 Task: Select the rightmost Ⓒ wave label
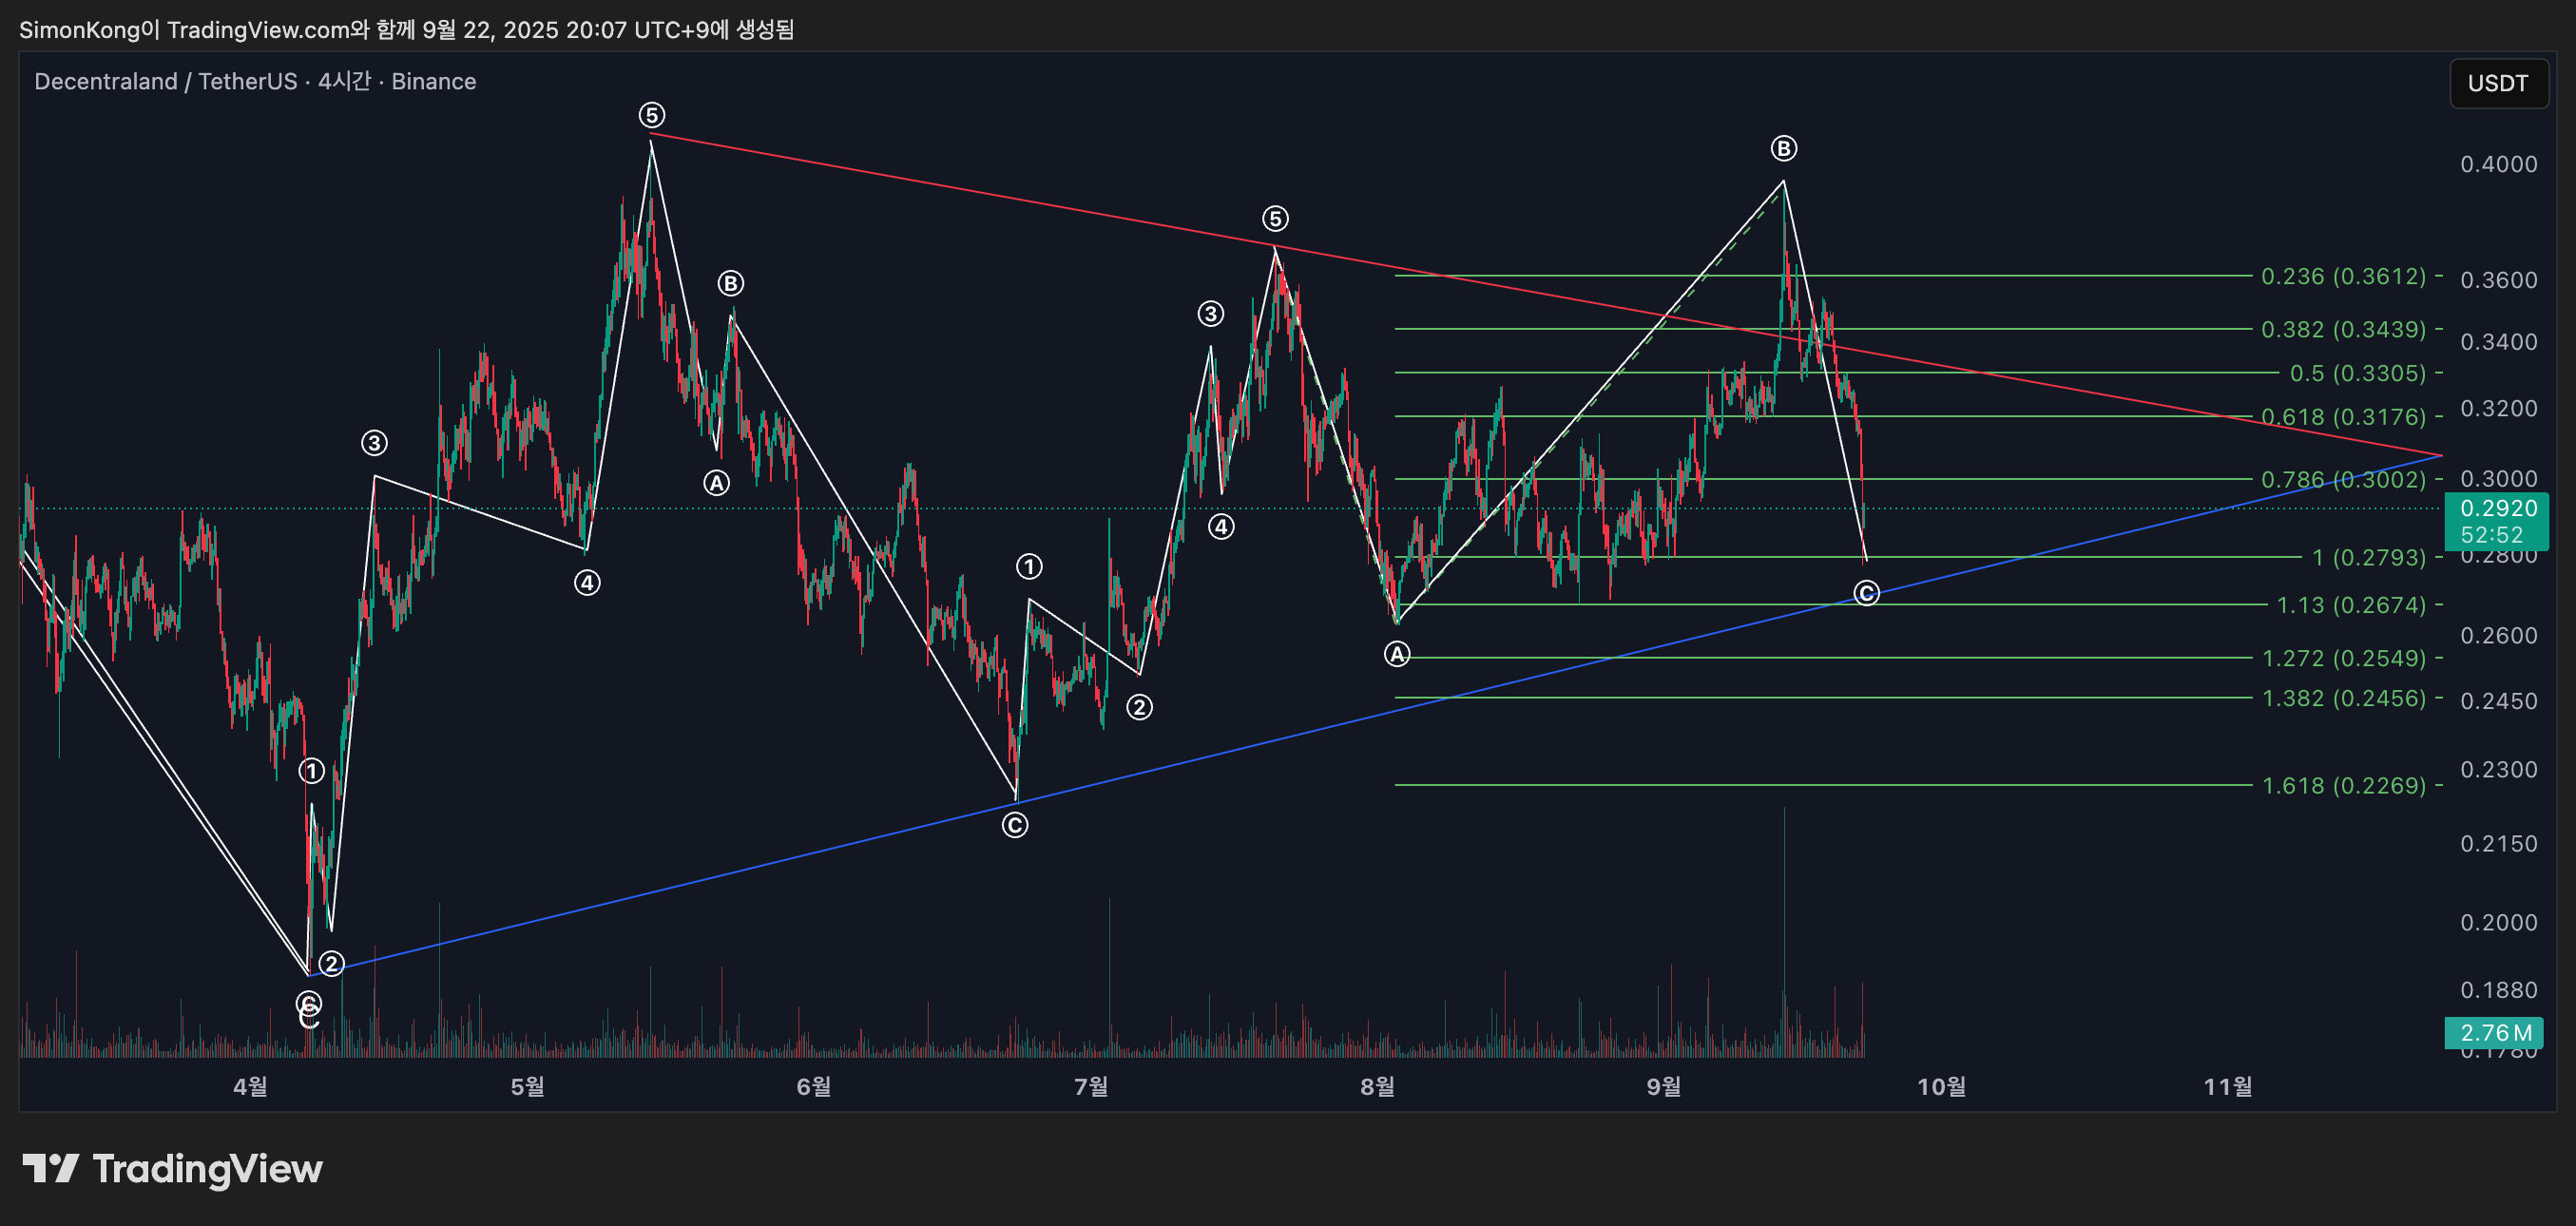1866,594
